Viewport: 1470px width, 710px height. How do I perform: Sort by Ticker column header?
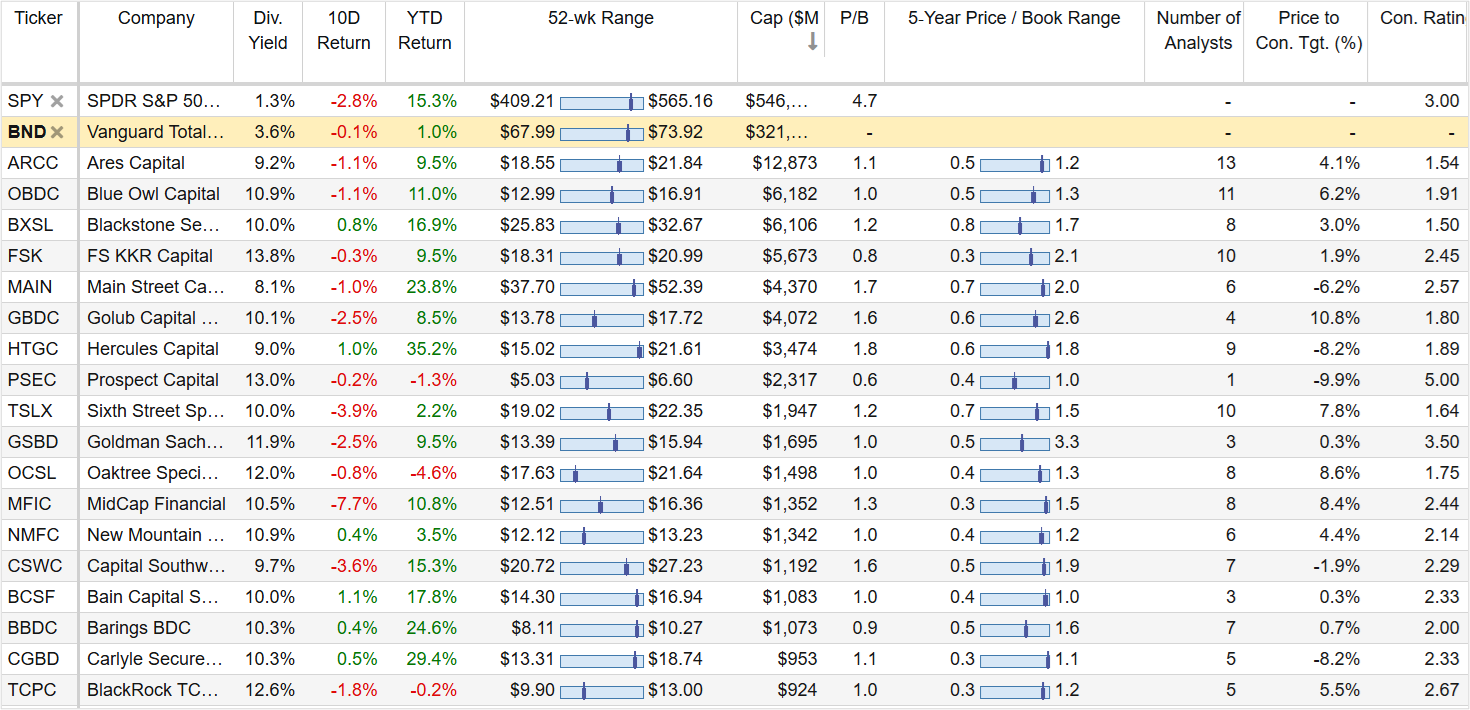[39, 18]
